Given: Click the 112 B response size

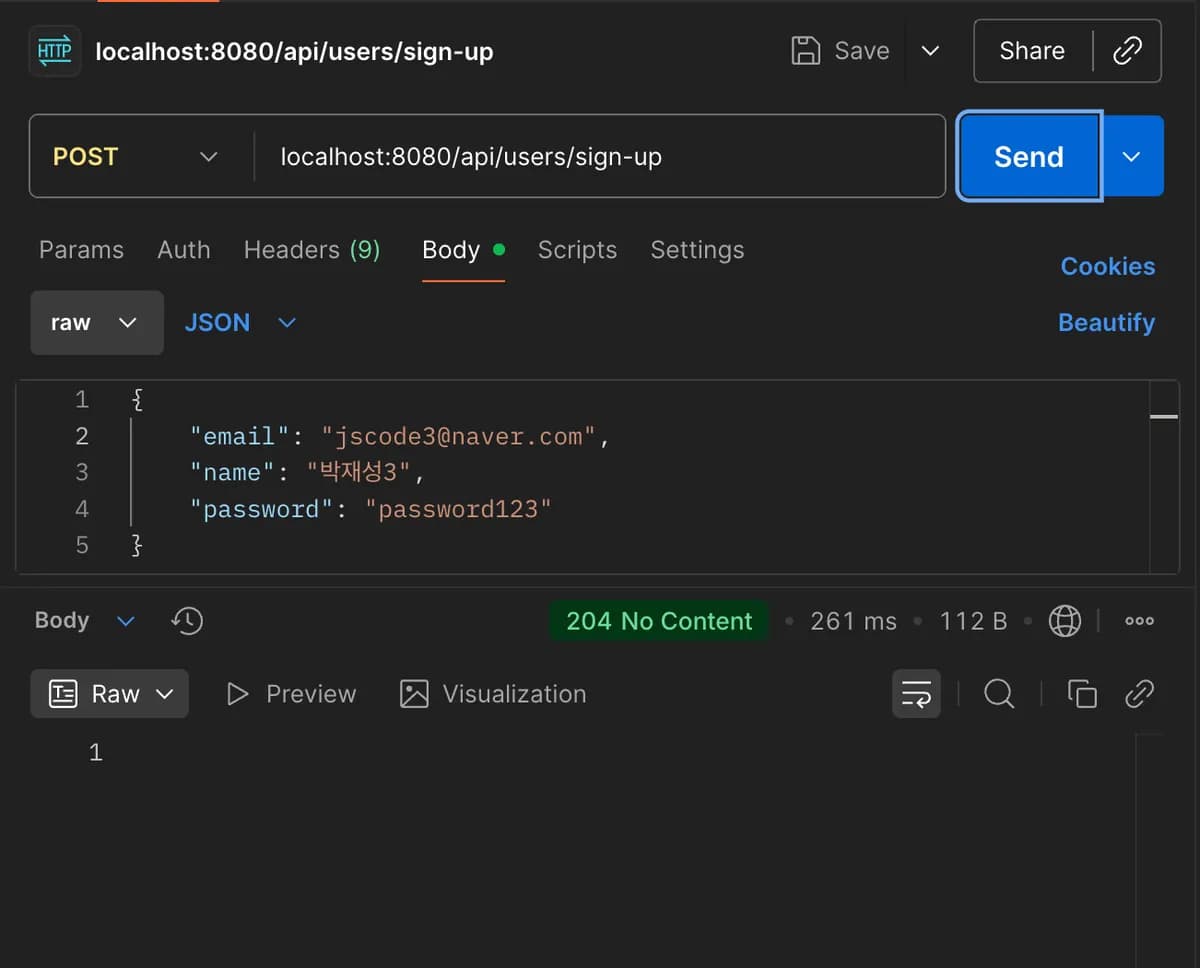Looking at the screenshot, I should coord(973,621).
